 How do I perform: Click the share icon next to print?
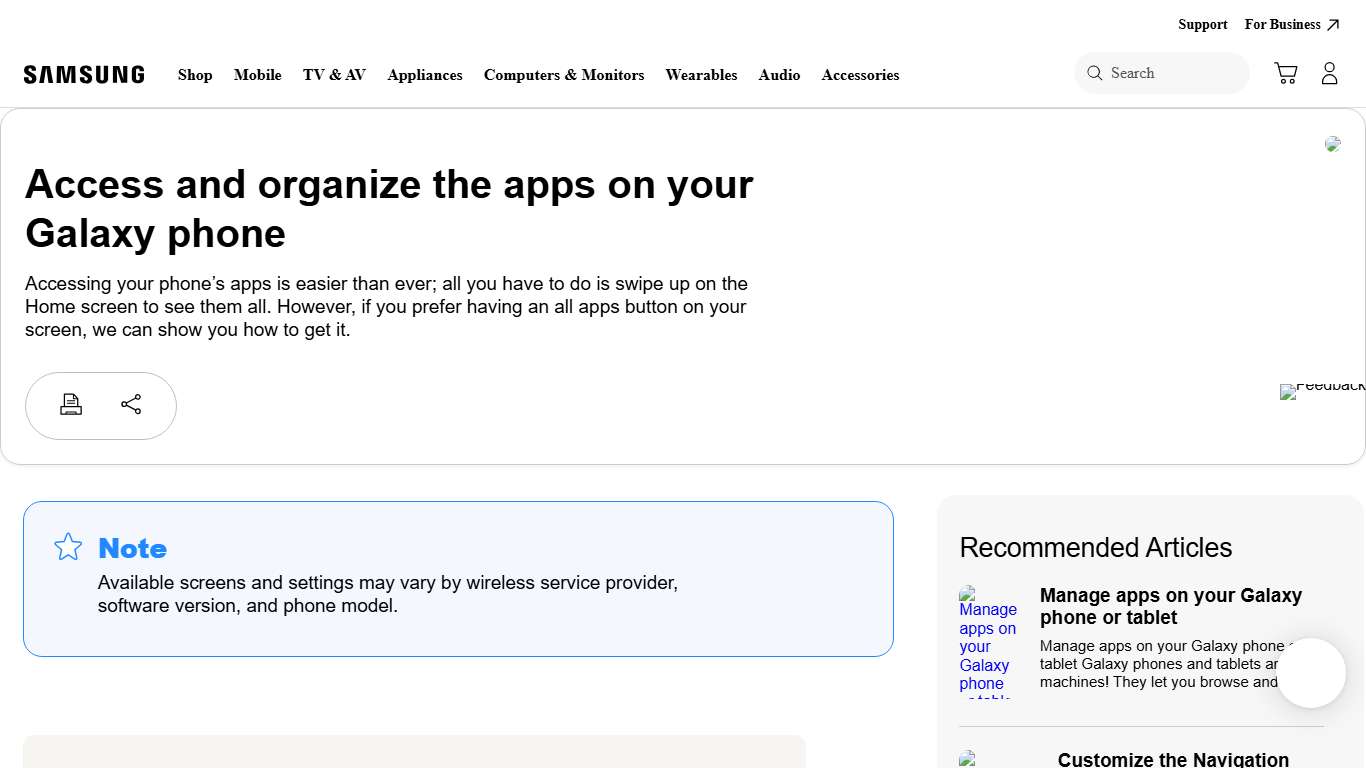[131, 404]
